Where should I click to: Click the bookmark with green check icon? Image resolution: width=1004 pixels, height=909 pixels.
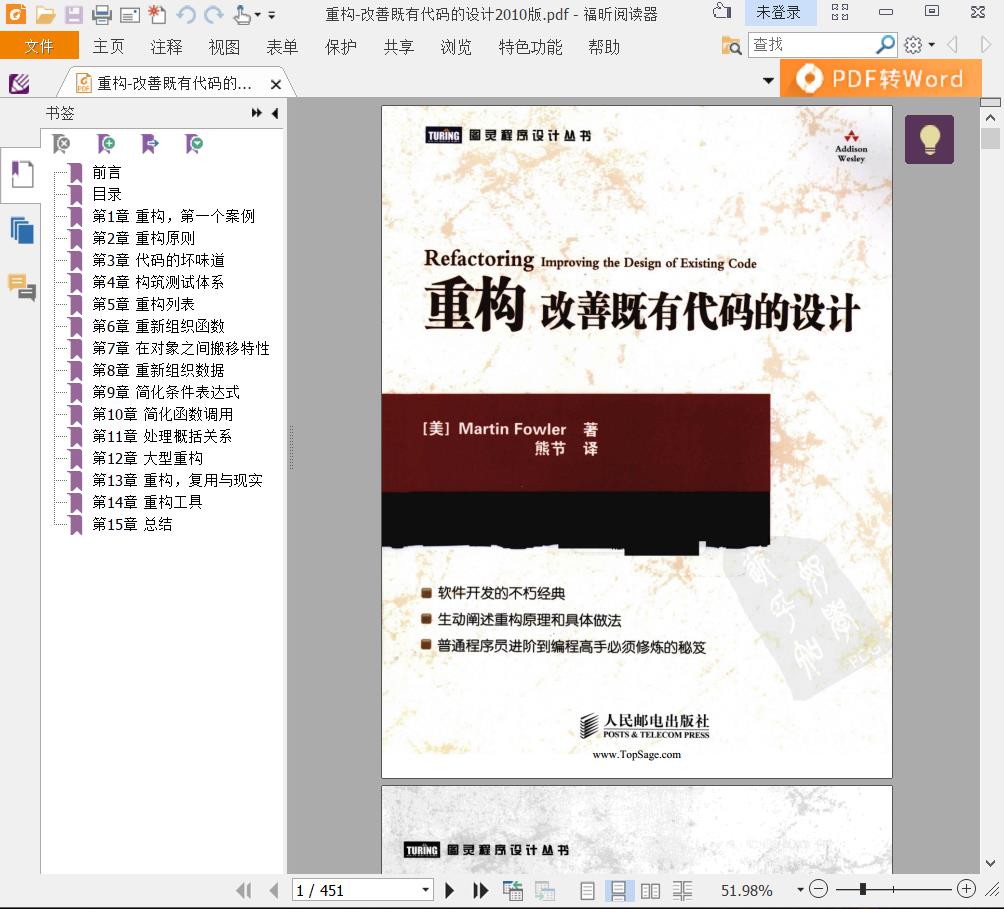click(194, 144)
